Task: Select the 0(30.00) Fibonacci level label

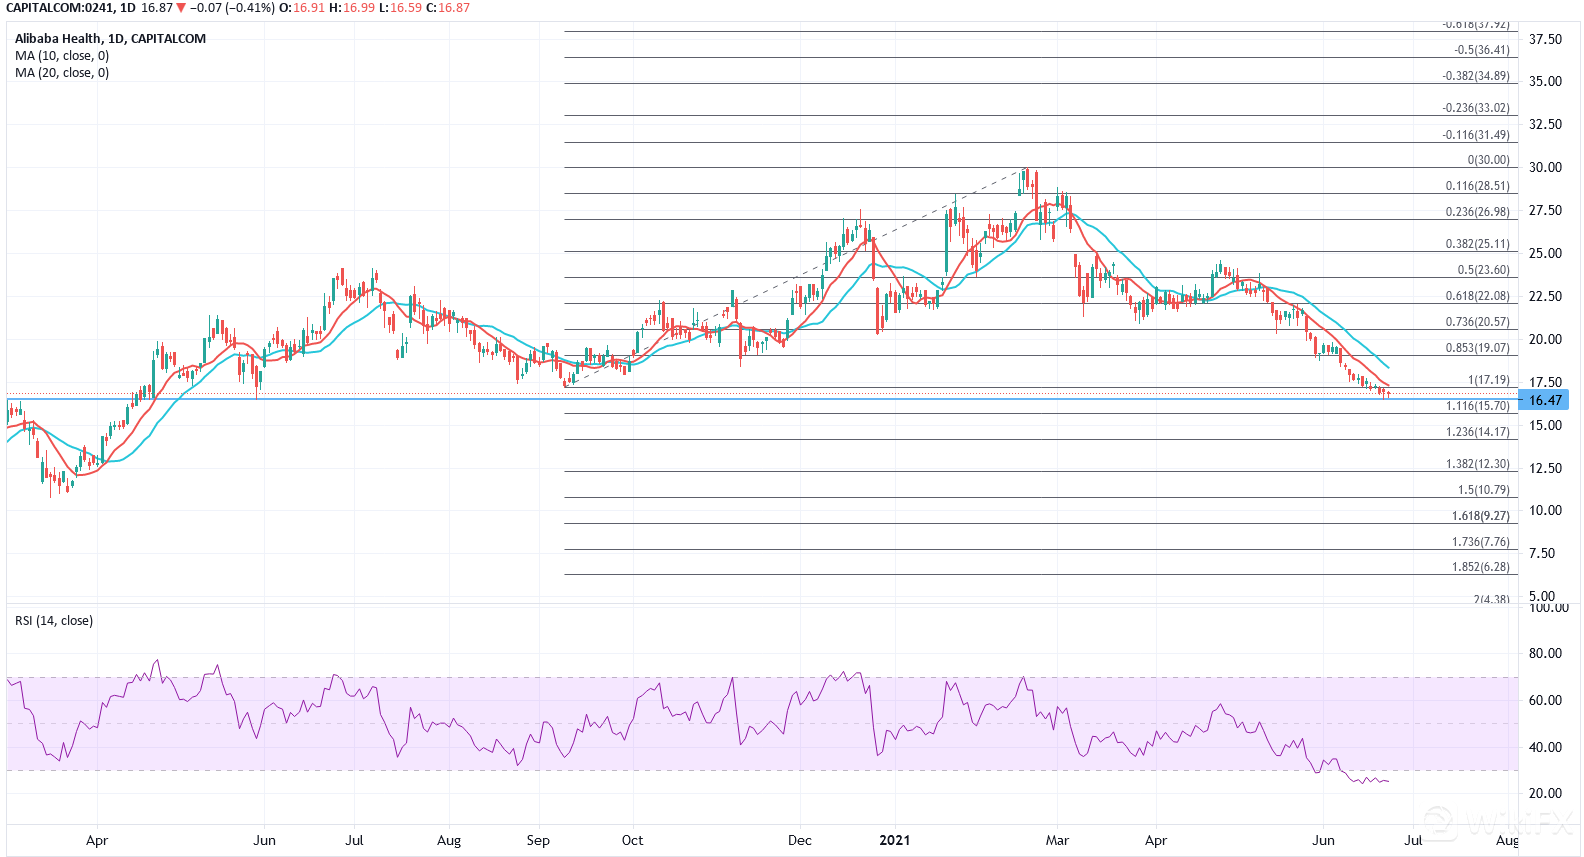Action: tap(1488, 160)
